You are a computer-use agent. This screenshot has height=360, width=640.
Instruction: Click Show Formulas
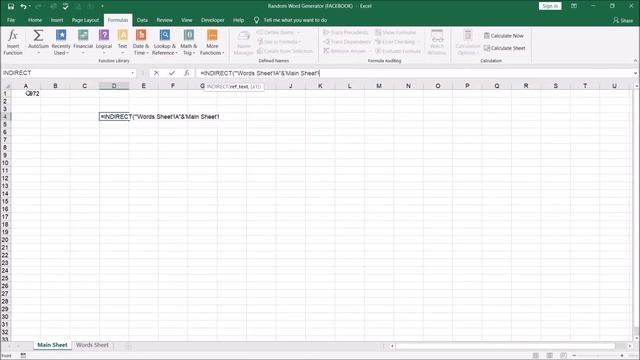(x=396, y=32)
